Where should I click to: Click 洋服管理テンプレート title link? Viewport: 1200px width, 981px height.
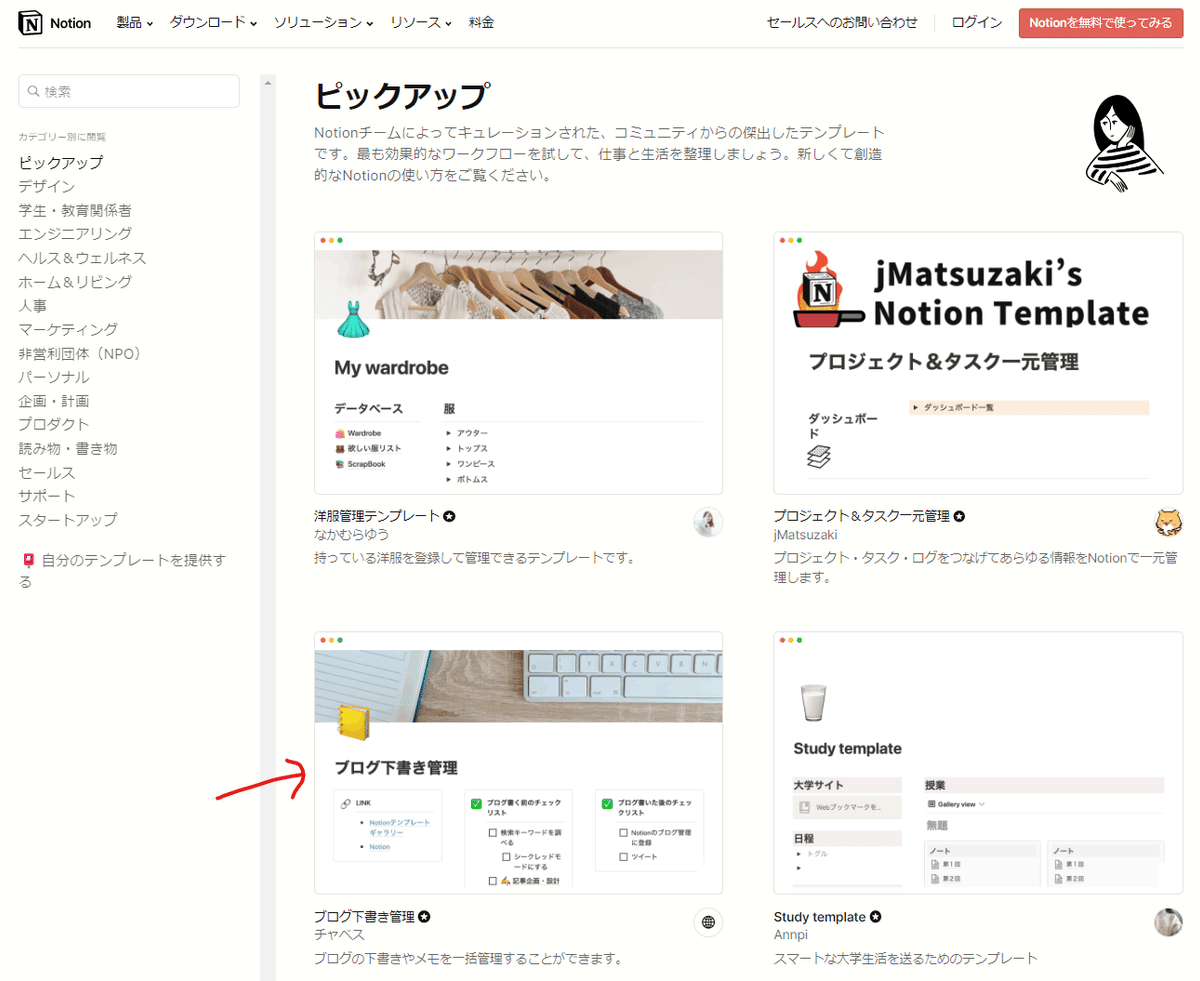[377, 517]
